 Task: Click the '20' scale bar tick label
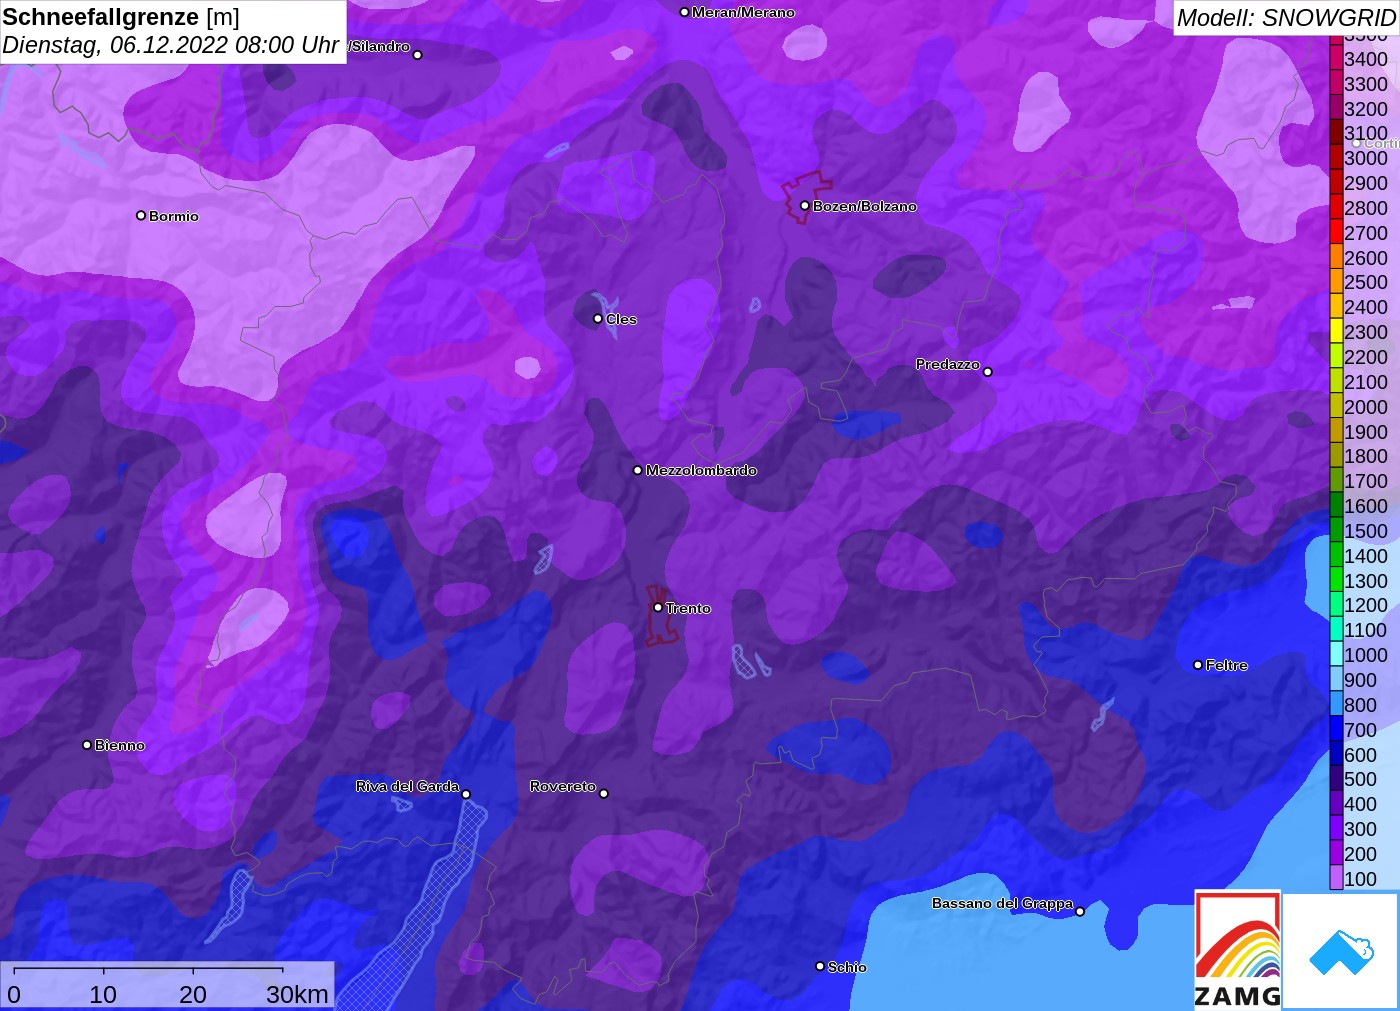click(193, 994)
